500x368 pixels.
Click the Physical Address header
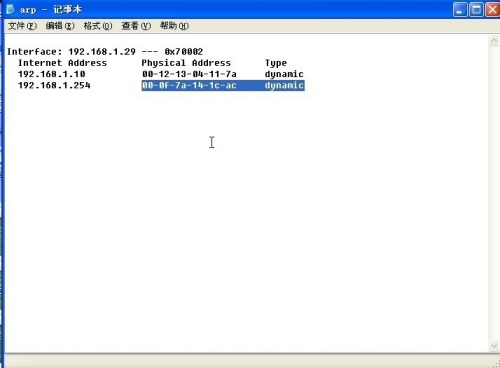tap(186, 63)
